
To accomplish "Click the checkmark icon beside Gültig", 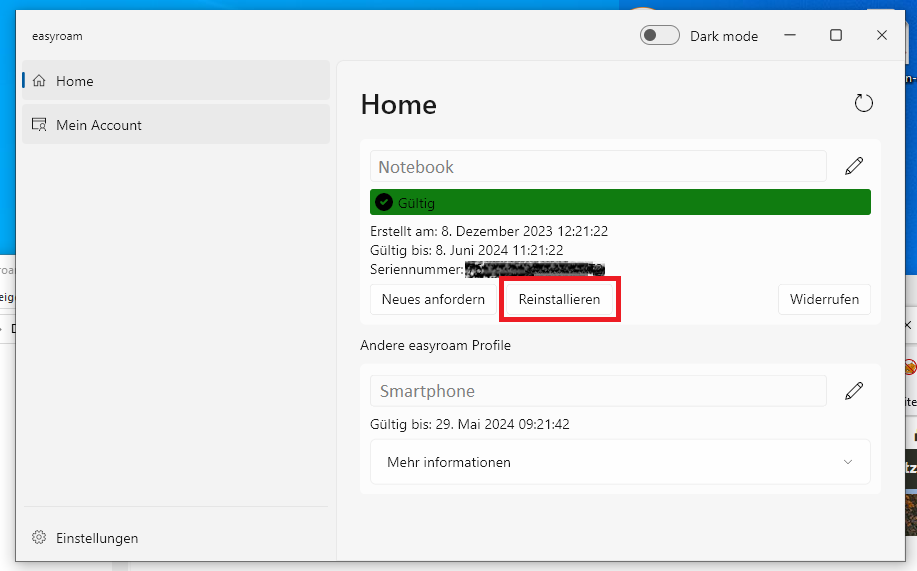I will 384,202.
